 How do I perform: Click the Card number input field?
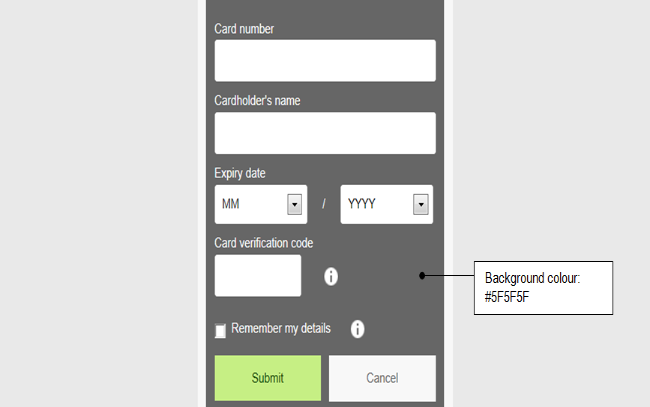[x=325, y=60]
